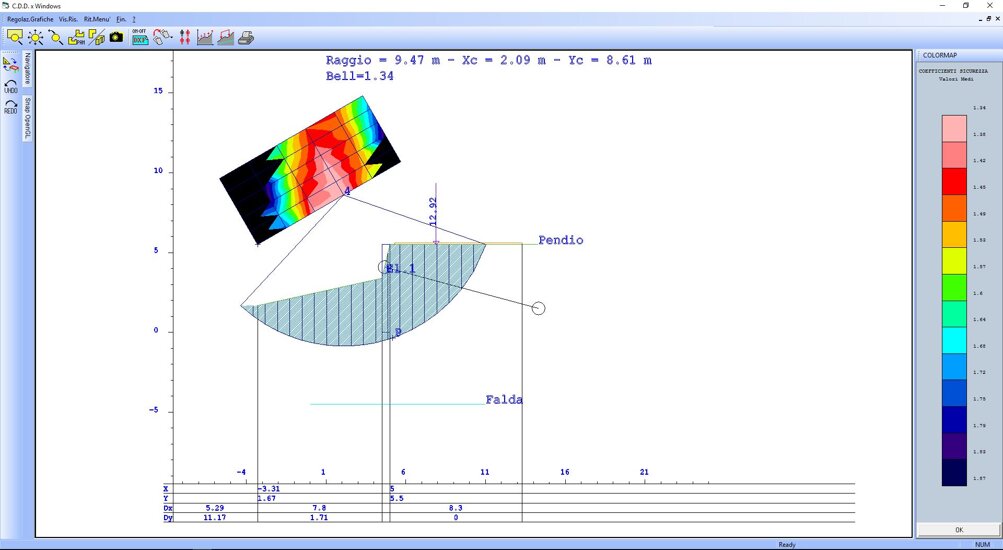Open the Navigatore side tab

[28, 69]
